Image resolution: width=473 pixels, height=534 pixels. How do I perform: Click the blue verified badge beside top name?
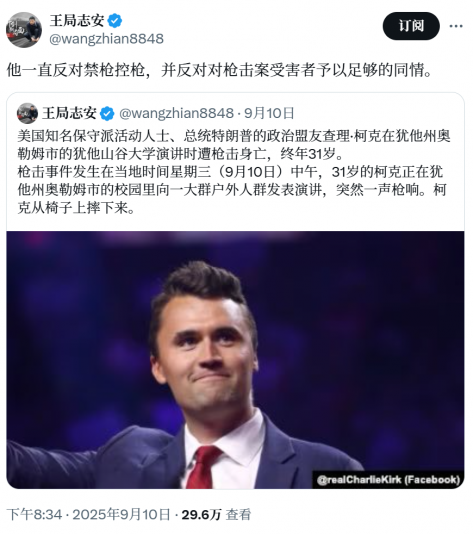(115, 21)
